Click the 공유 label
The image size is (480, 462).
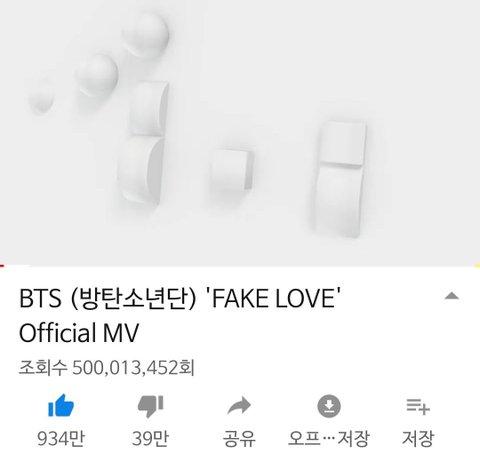tap(239, 438)
